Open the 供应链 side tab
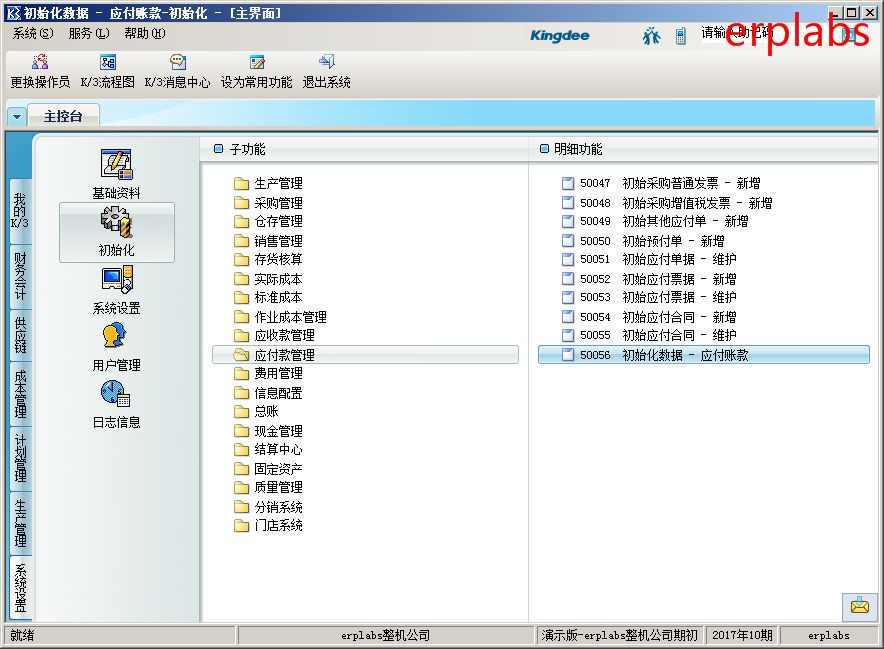 tap(20, 335)
